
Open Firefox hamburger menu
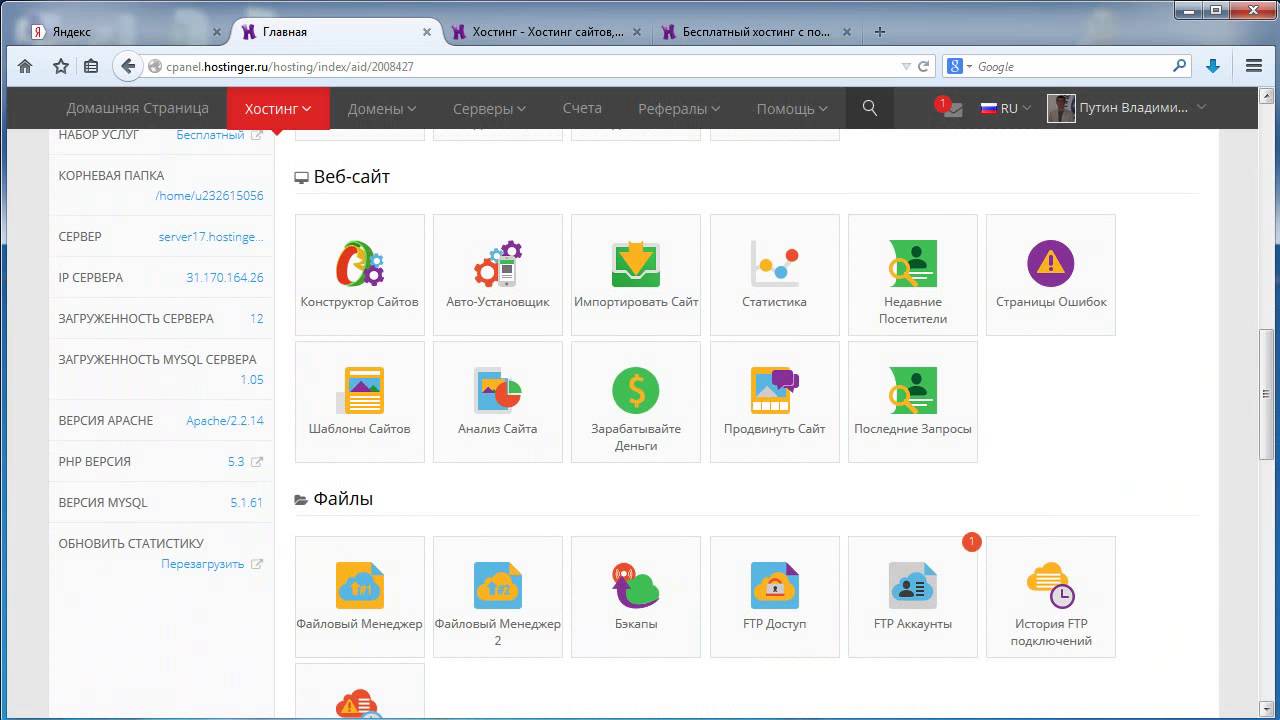pos(1254,66)
